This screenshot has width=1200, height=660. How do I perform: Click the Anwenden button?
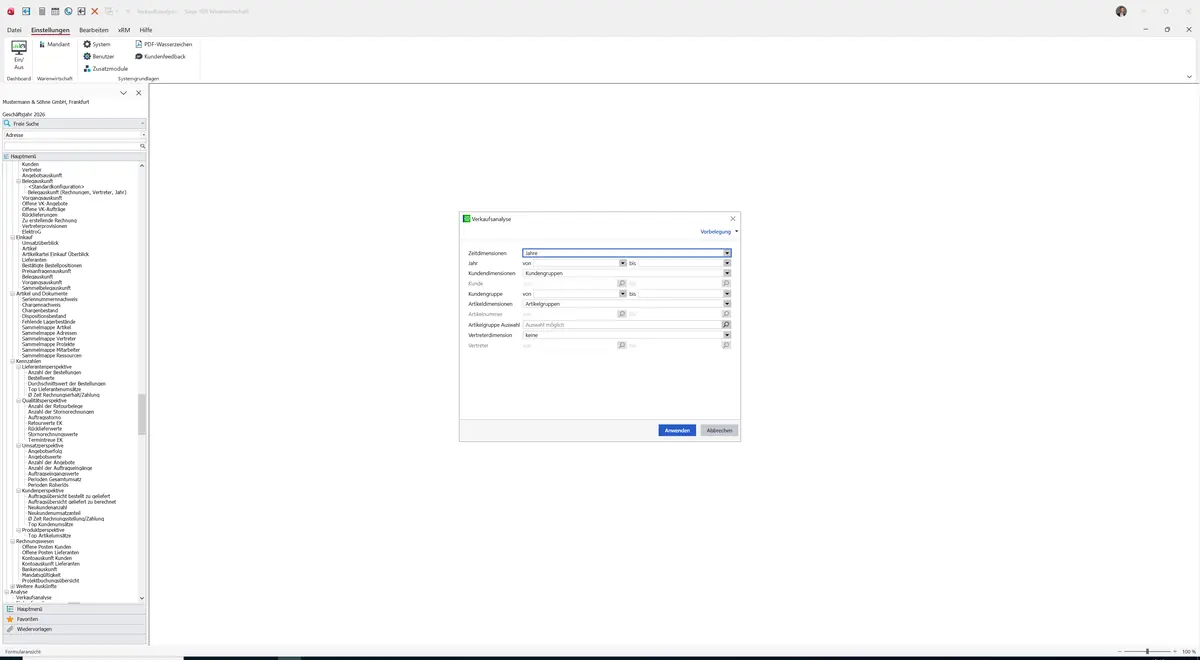[x=677, y=430]
